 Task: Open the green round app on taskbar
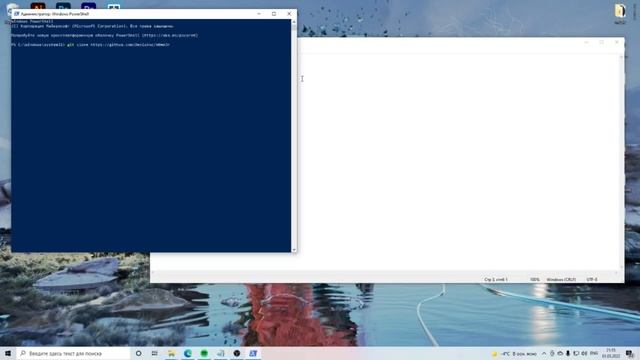point(204,353)
